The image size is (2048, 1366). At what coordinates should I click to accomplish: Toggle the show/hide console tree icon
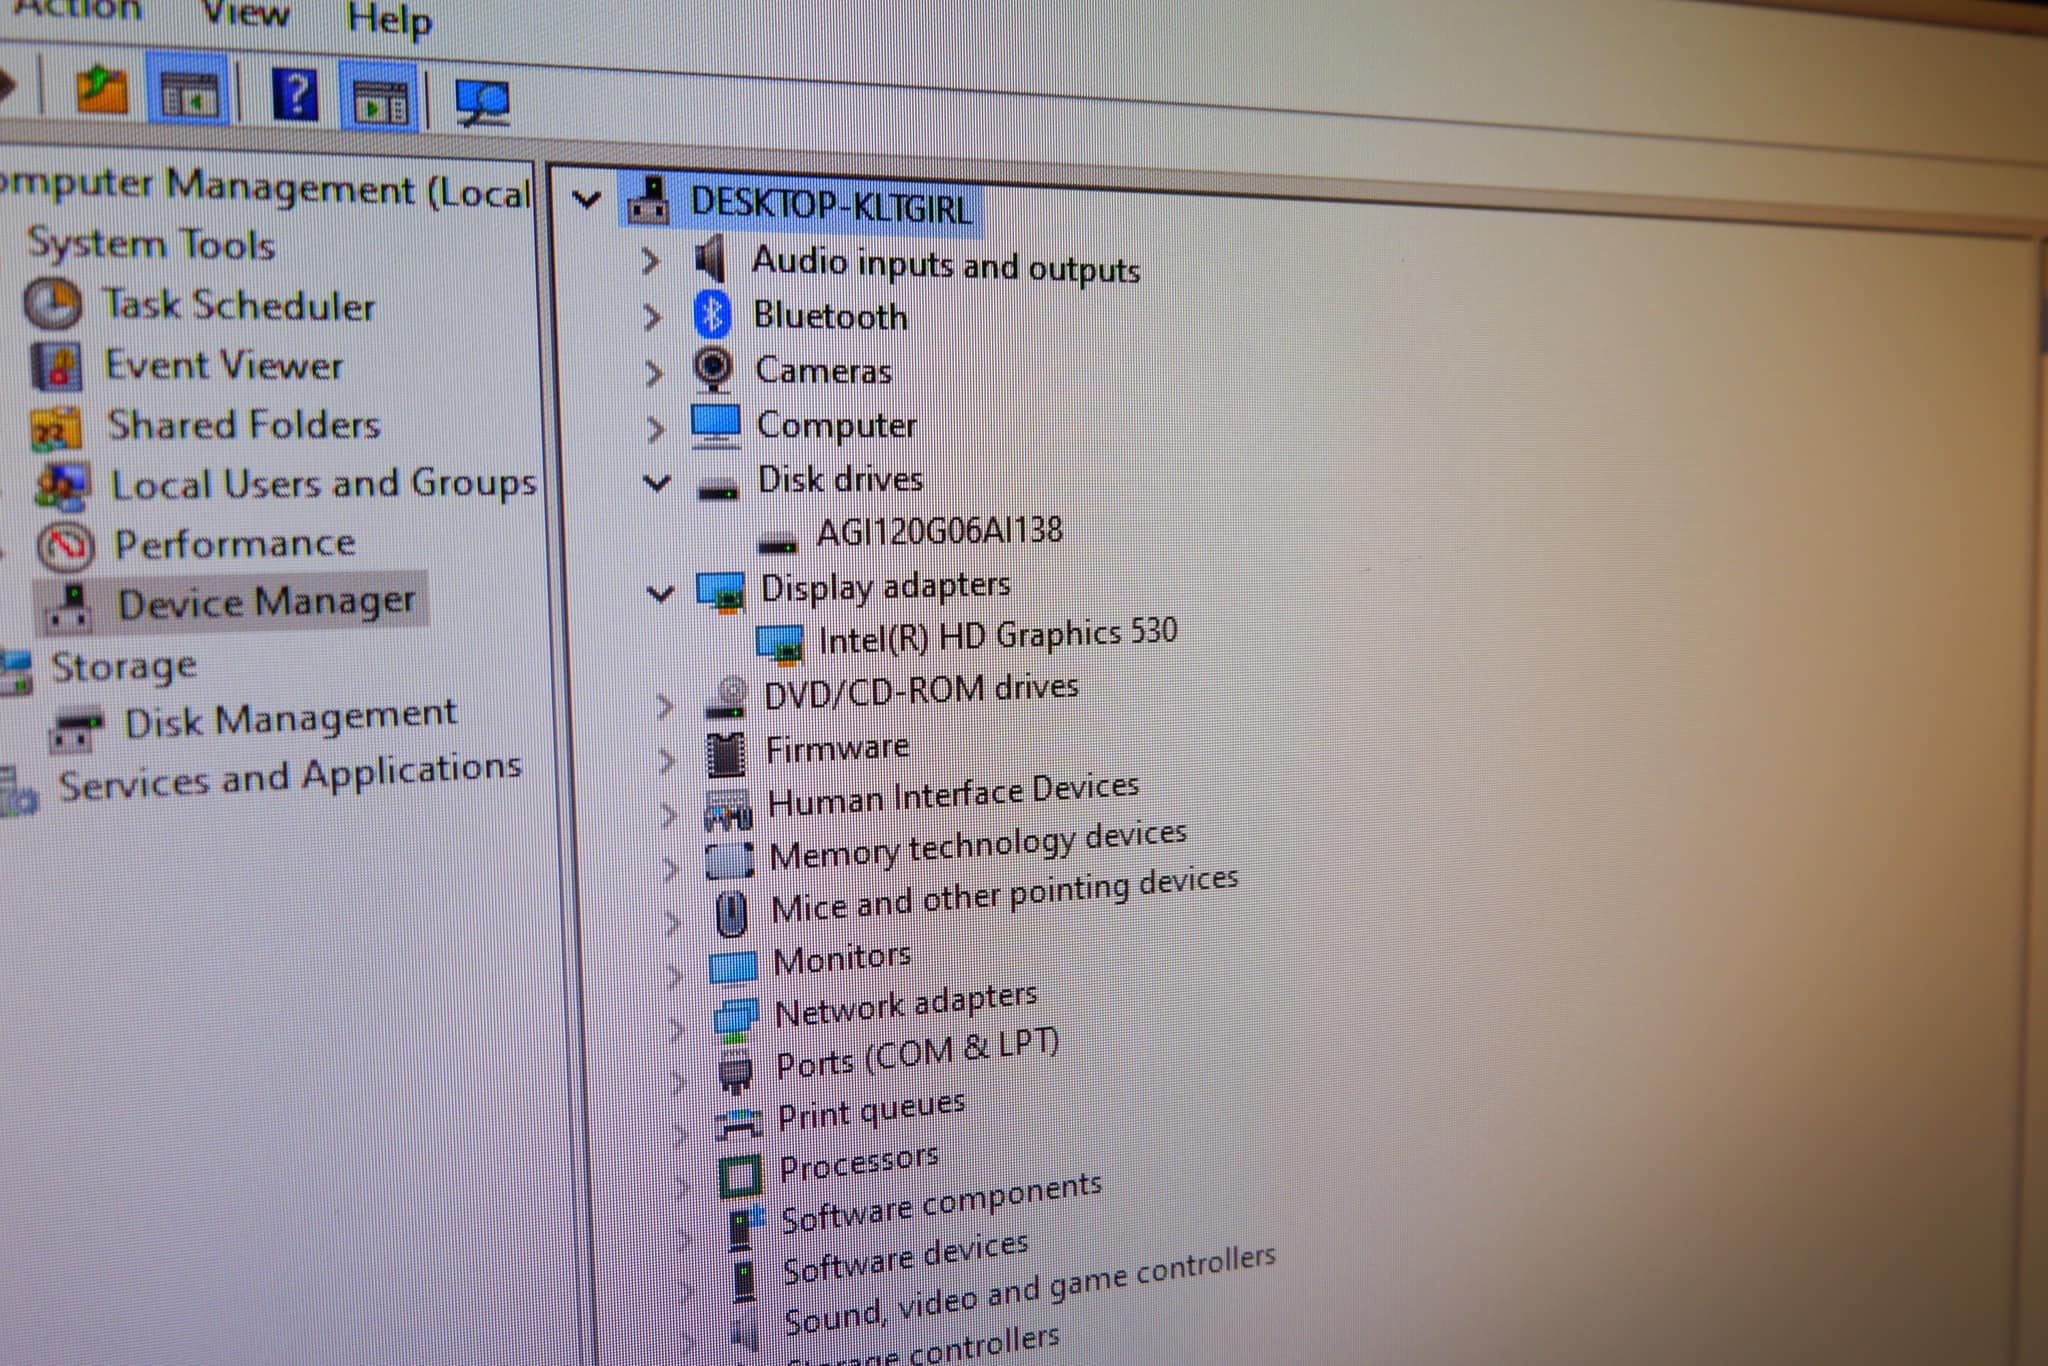click(189, 94)
